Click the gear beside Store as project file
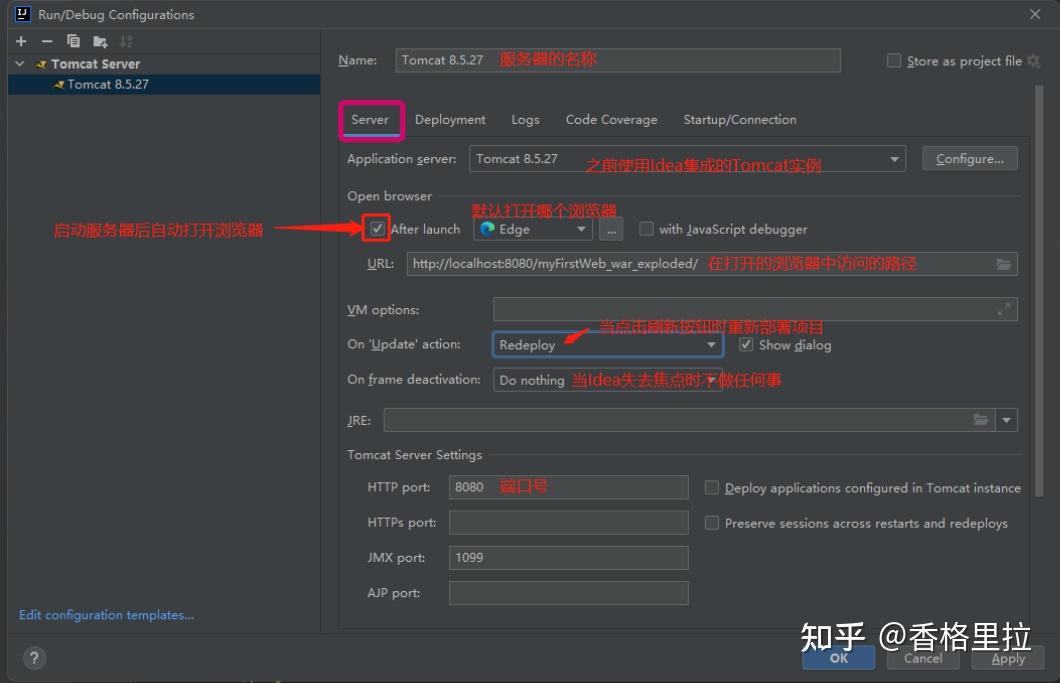The height and width of the screenshot is (683, 1060). (x=1030, y=60)
